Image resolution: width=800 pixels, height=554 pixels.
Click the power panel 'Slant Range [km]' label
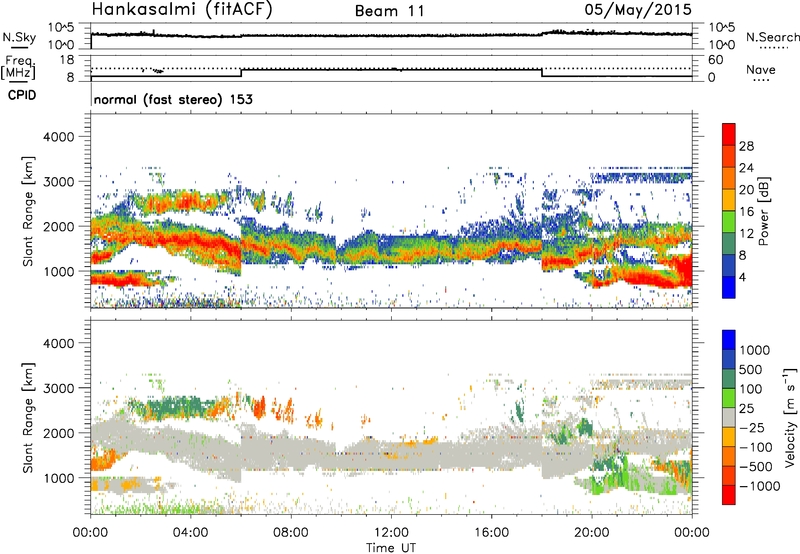tap(28, 211)
